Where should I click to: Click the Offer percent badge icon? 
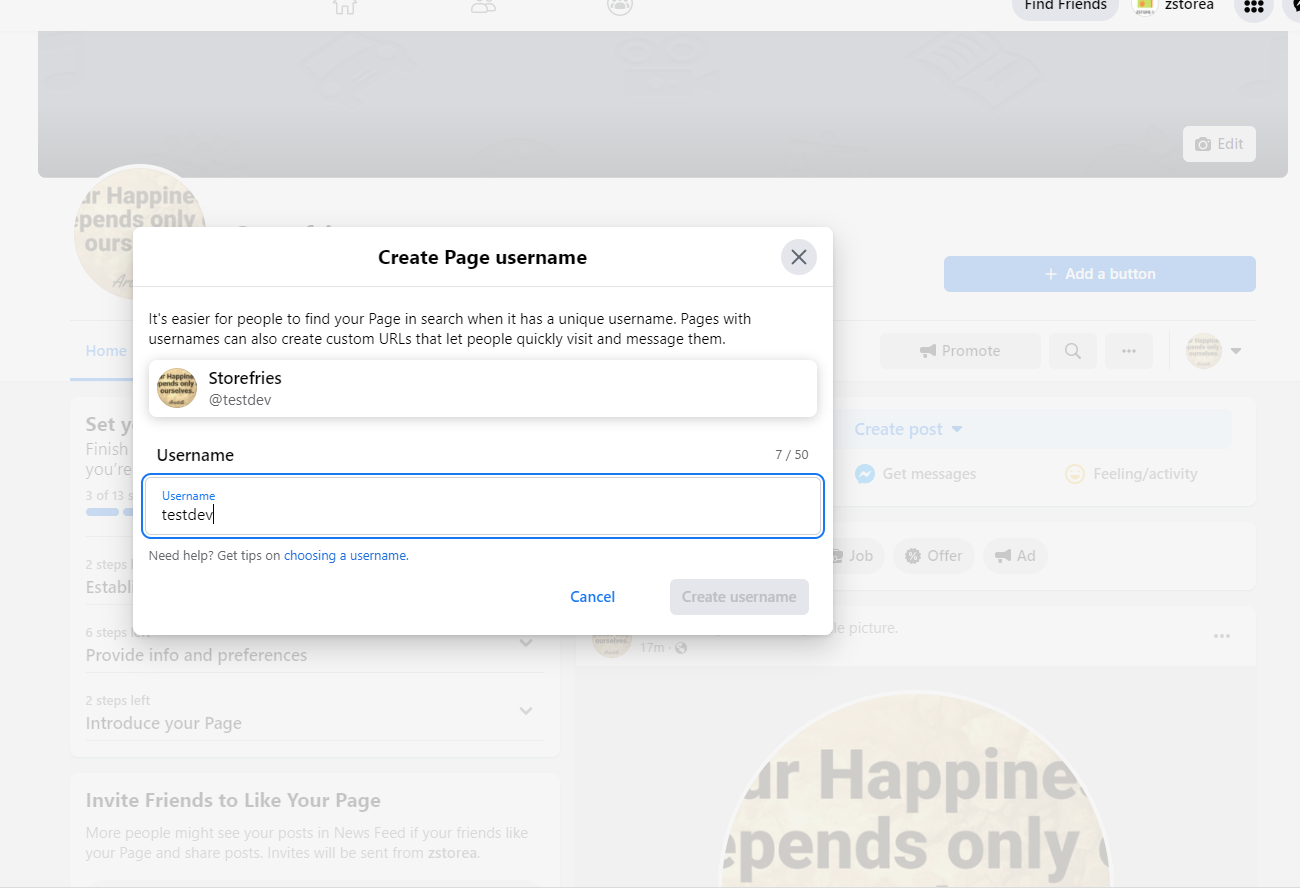pyautogui.click(x=912, y=556)
